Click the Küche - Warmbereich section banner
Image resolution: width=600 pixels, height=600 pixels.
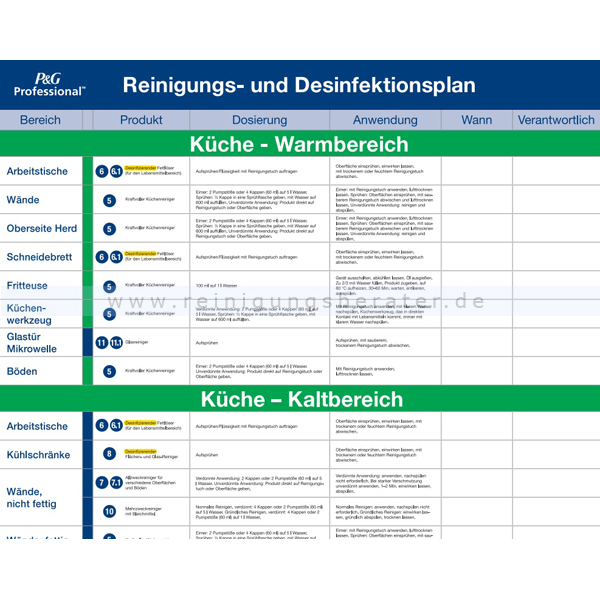[300, 143]
